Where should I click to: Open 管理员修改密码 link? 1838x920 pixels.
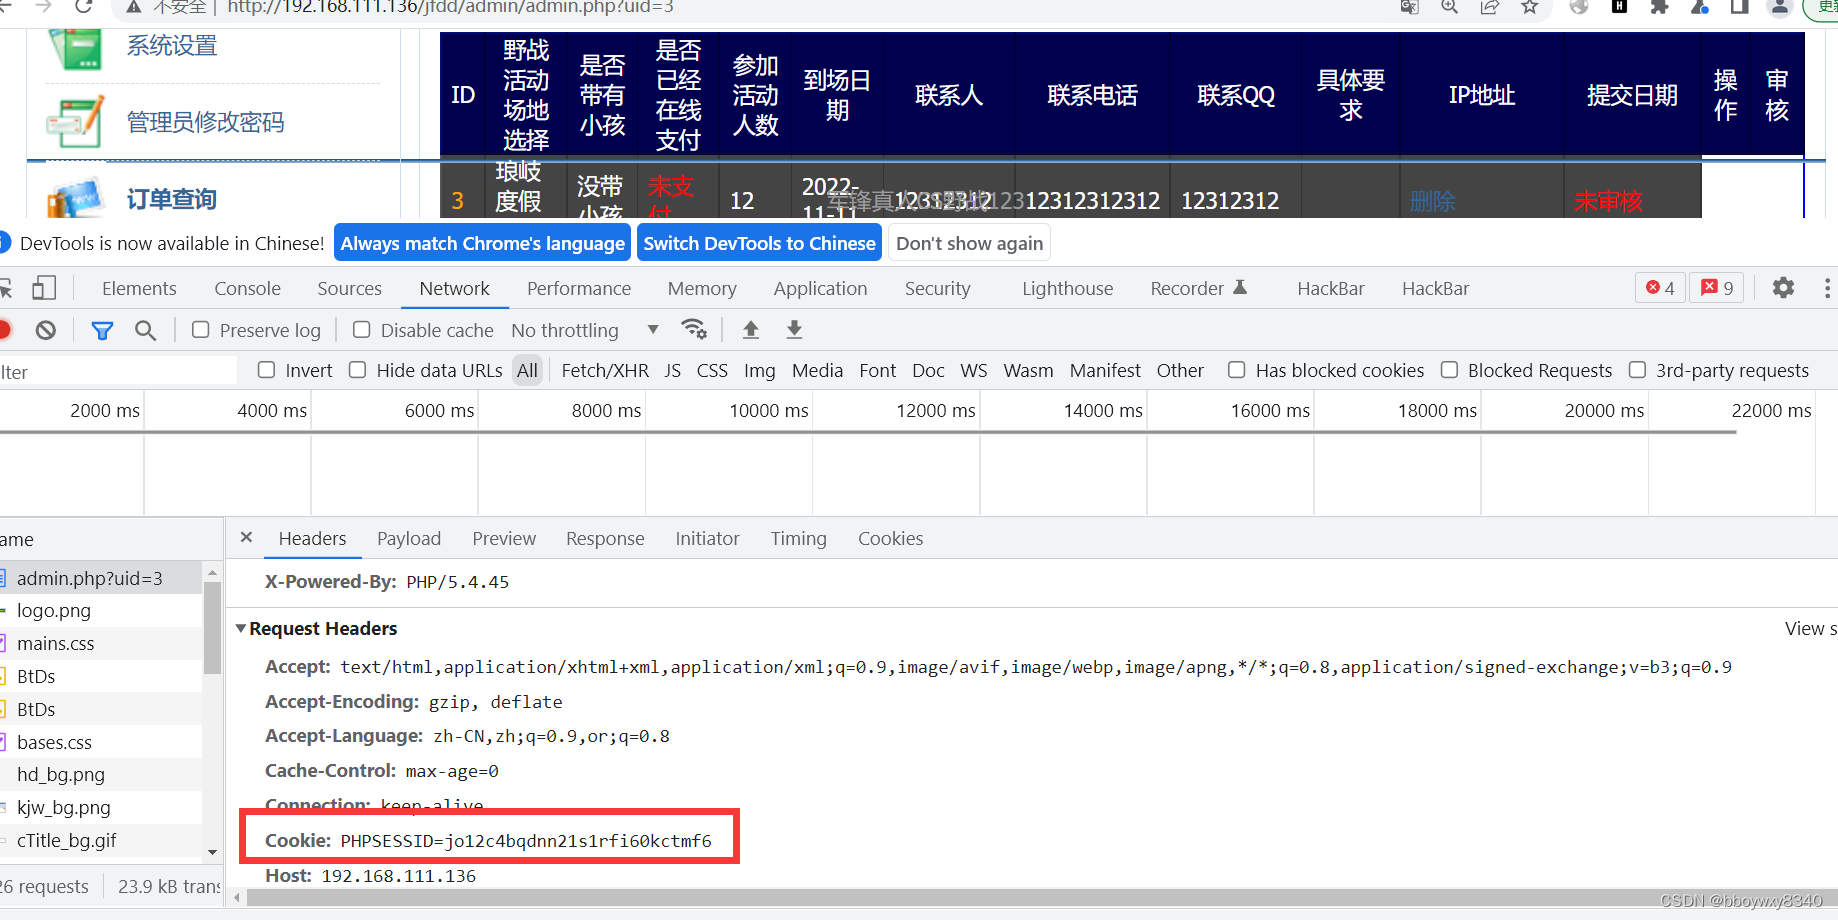(x=205, y=122)
